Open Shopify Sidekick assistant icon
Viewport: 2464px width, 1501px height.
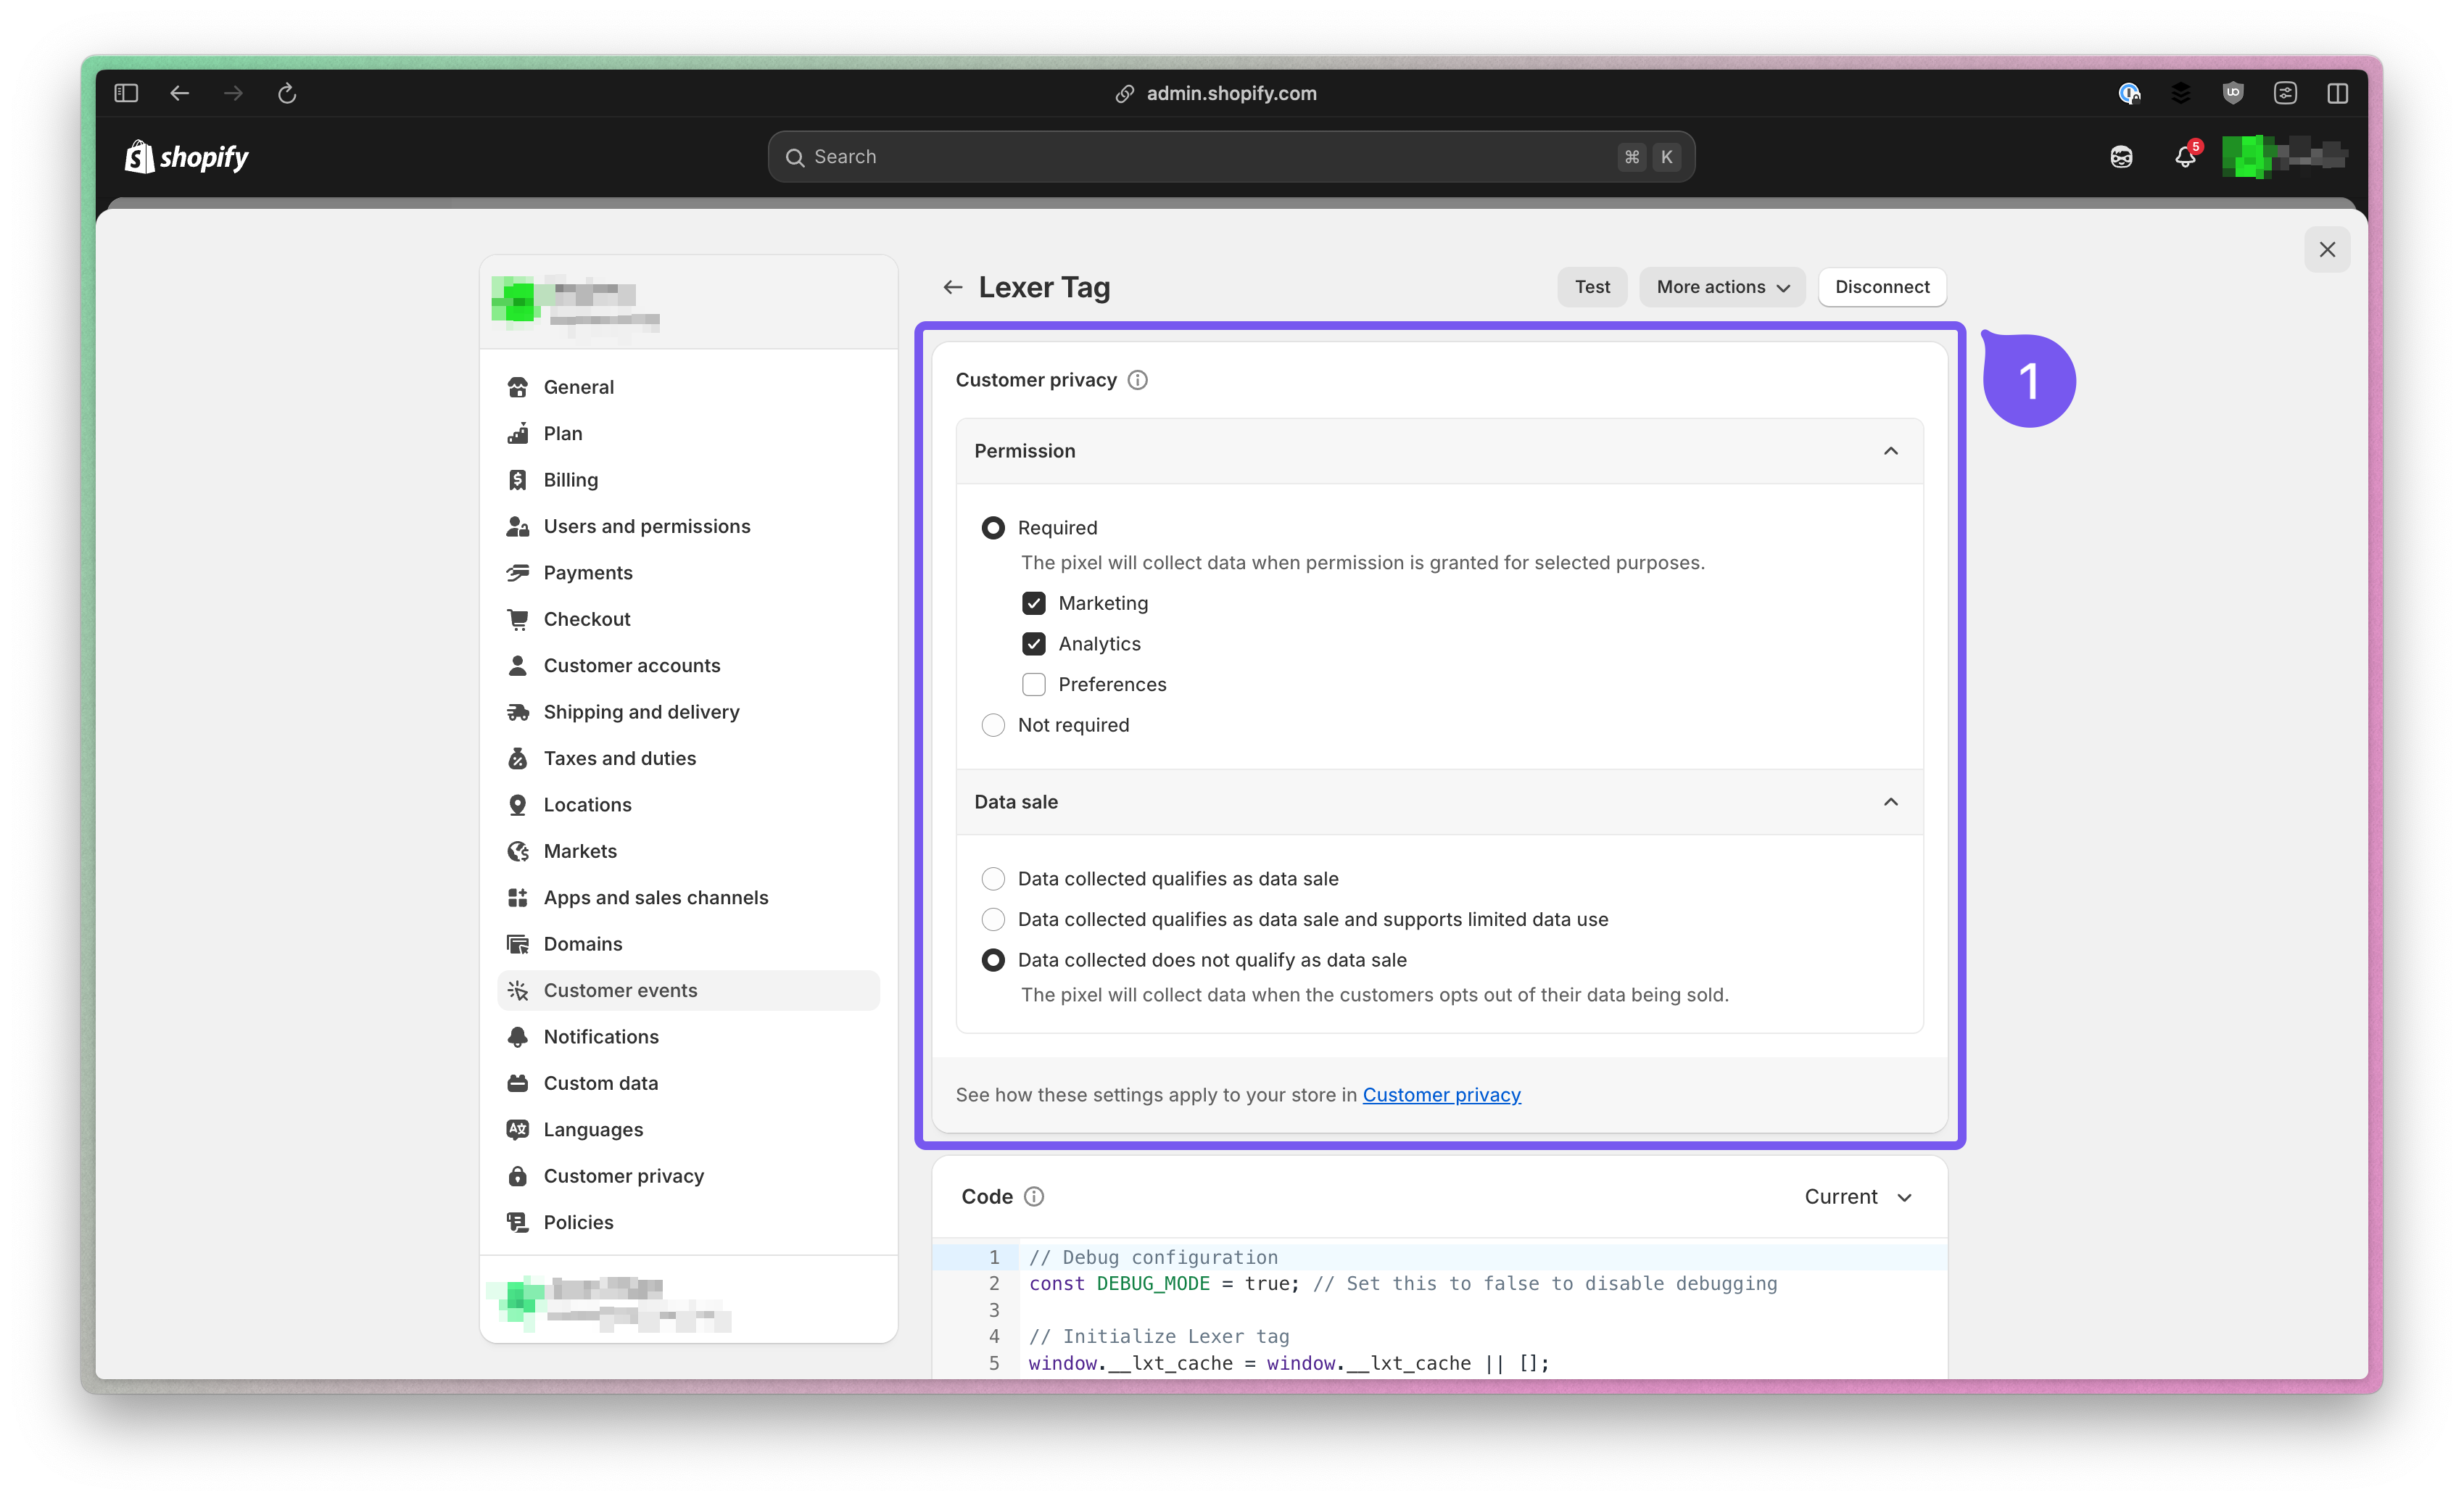(2121, 157)
